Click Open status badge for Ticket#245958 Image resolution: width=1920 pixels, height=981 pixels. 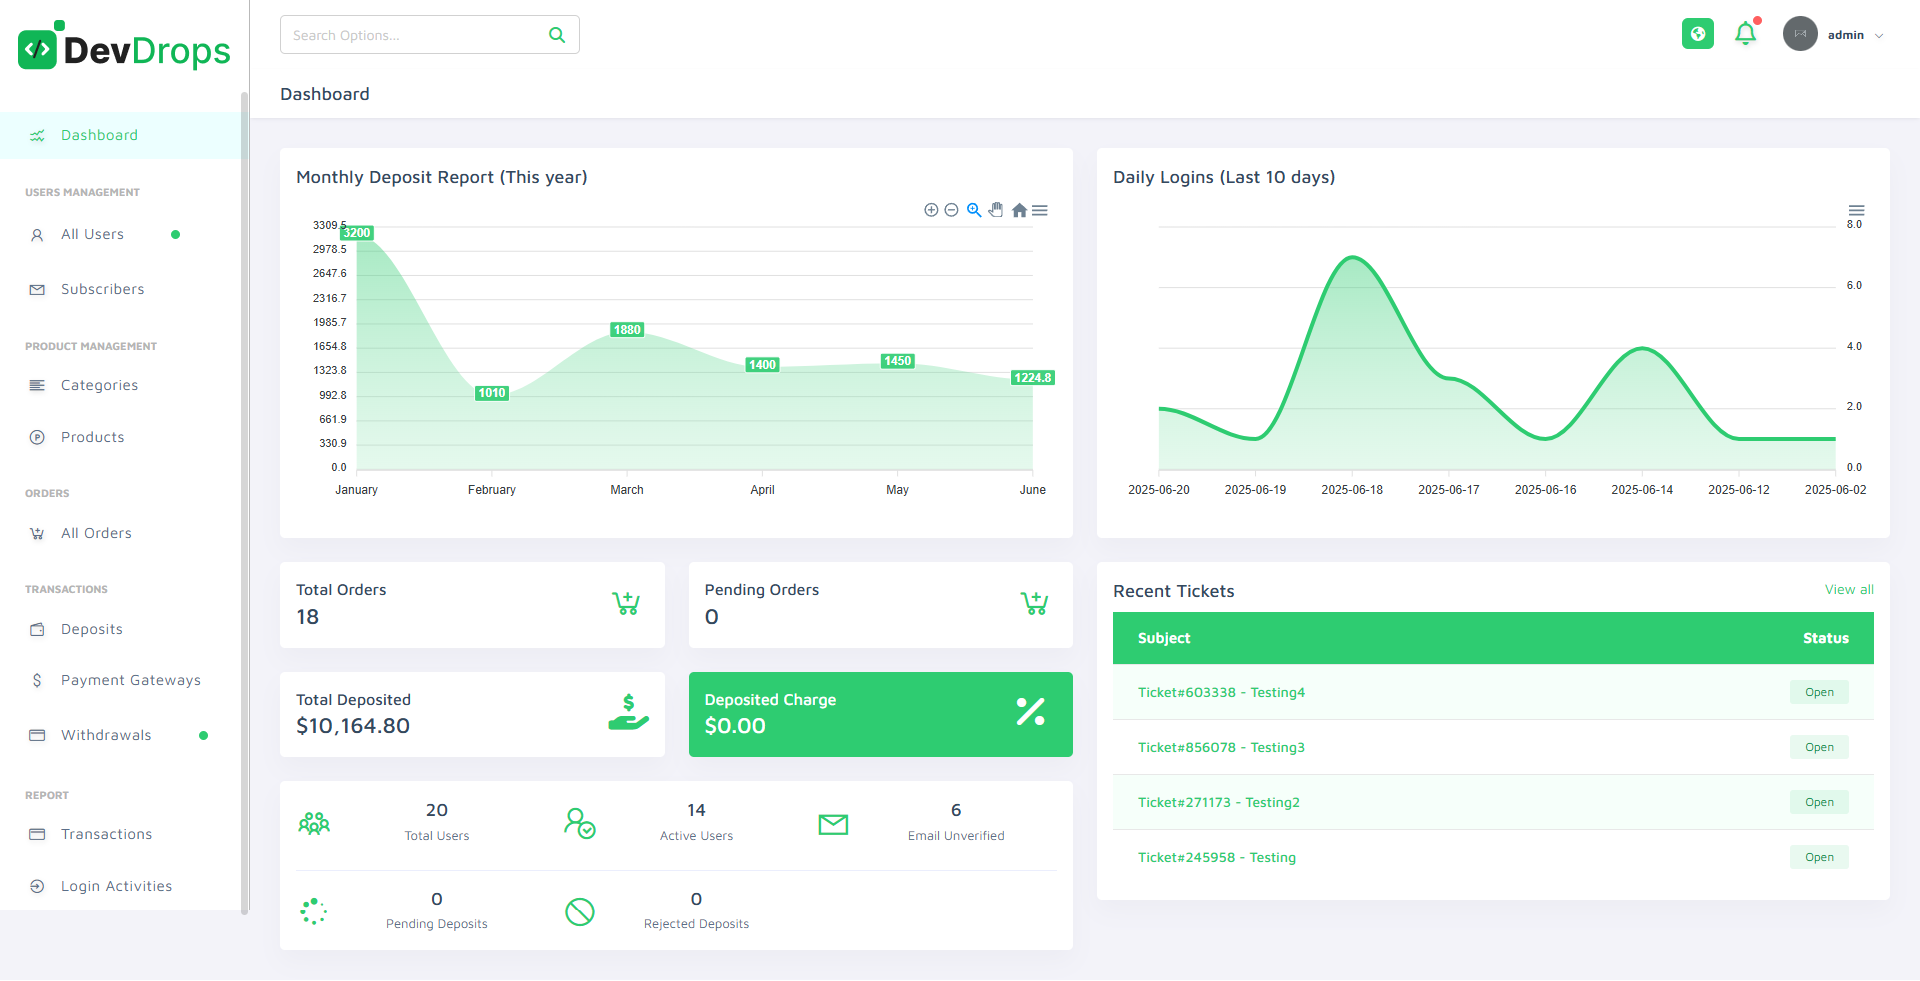click(x=1819, y=857)
